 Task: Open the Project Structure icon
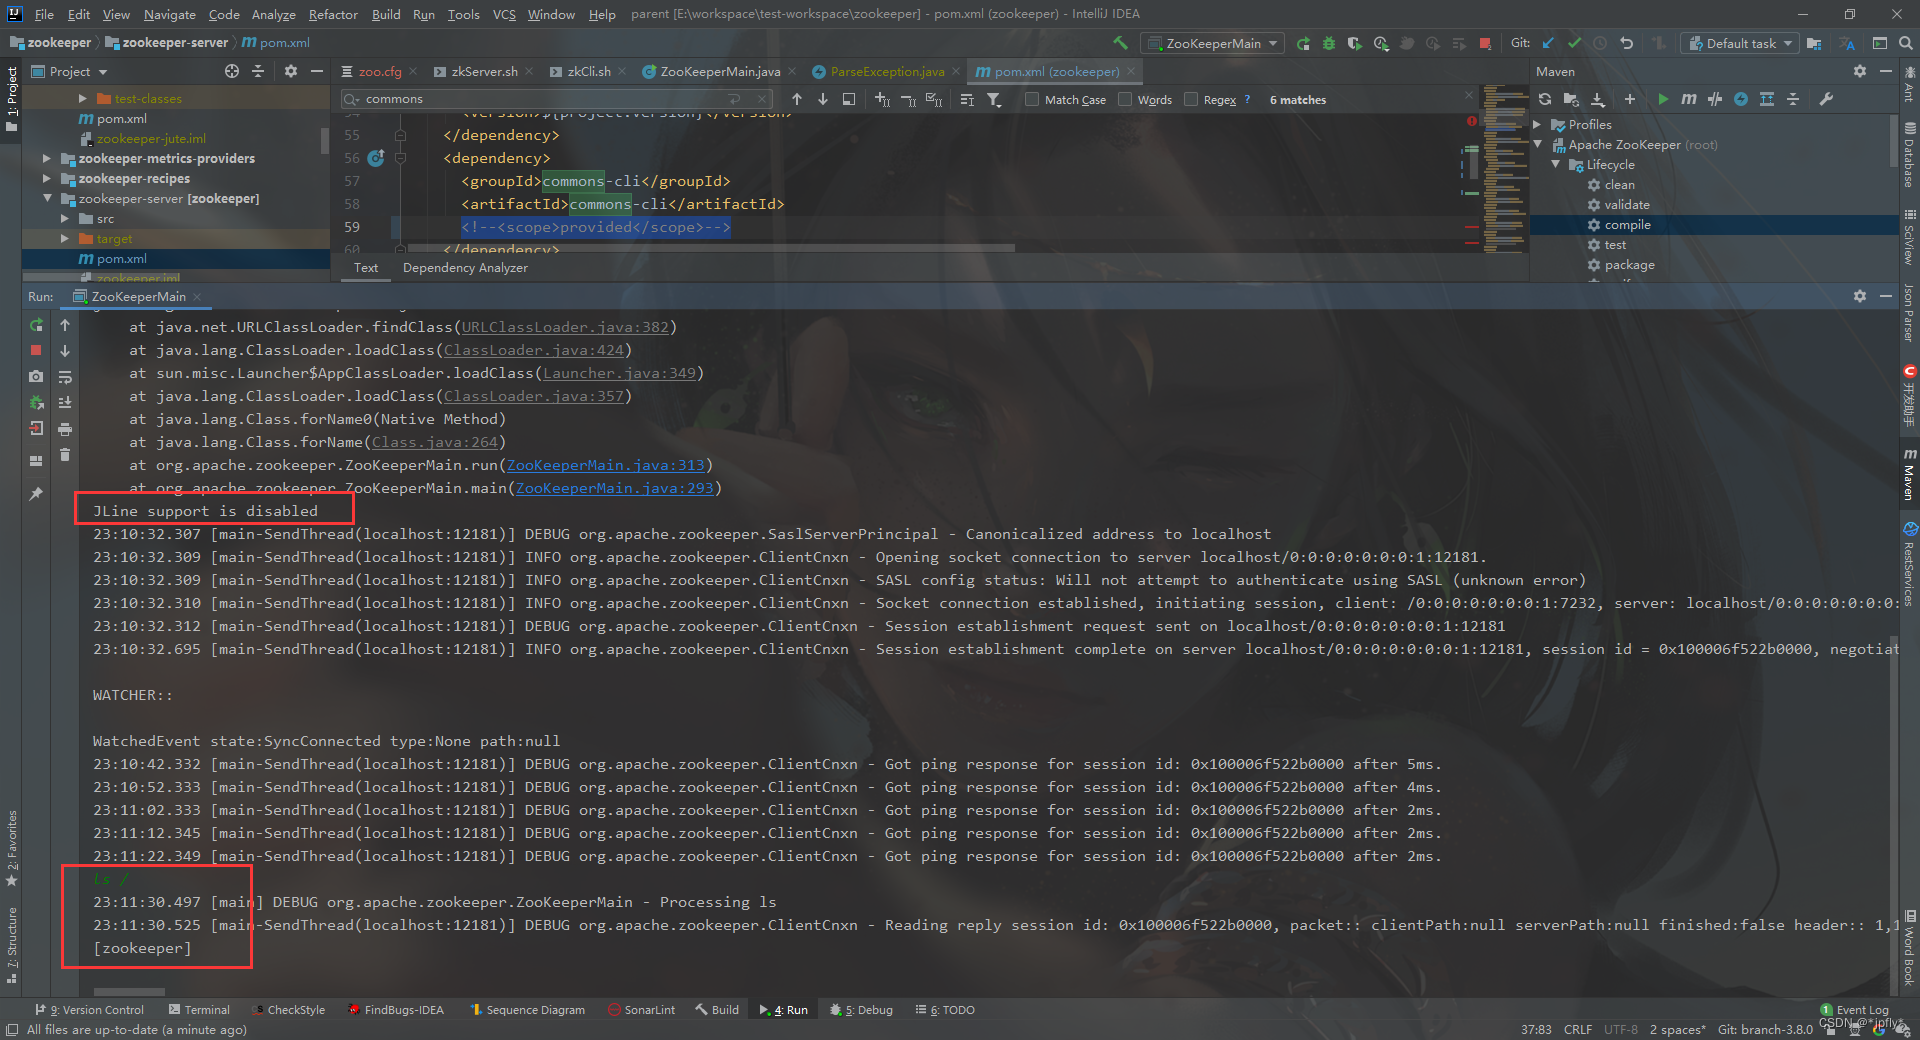[1814, 43]
